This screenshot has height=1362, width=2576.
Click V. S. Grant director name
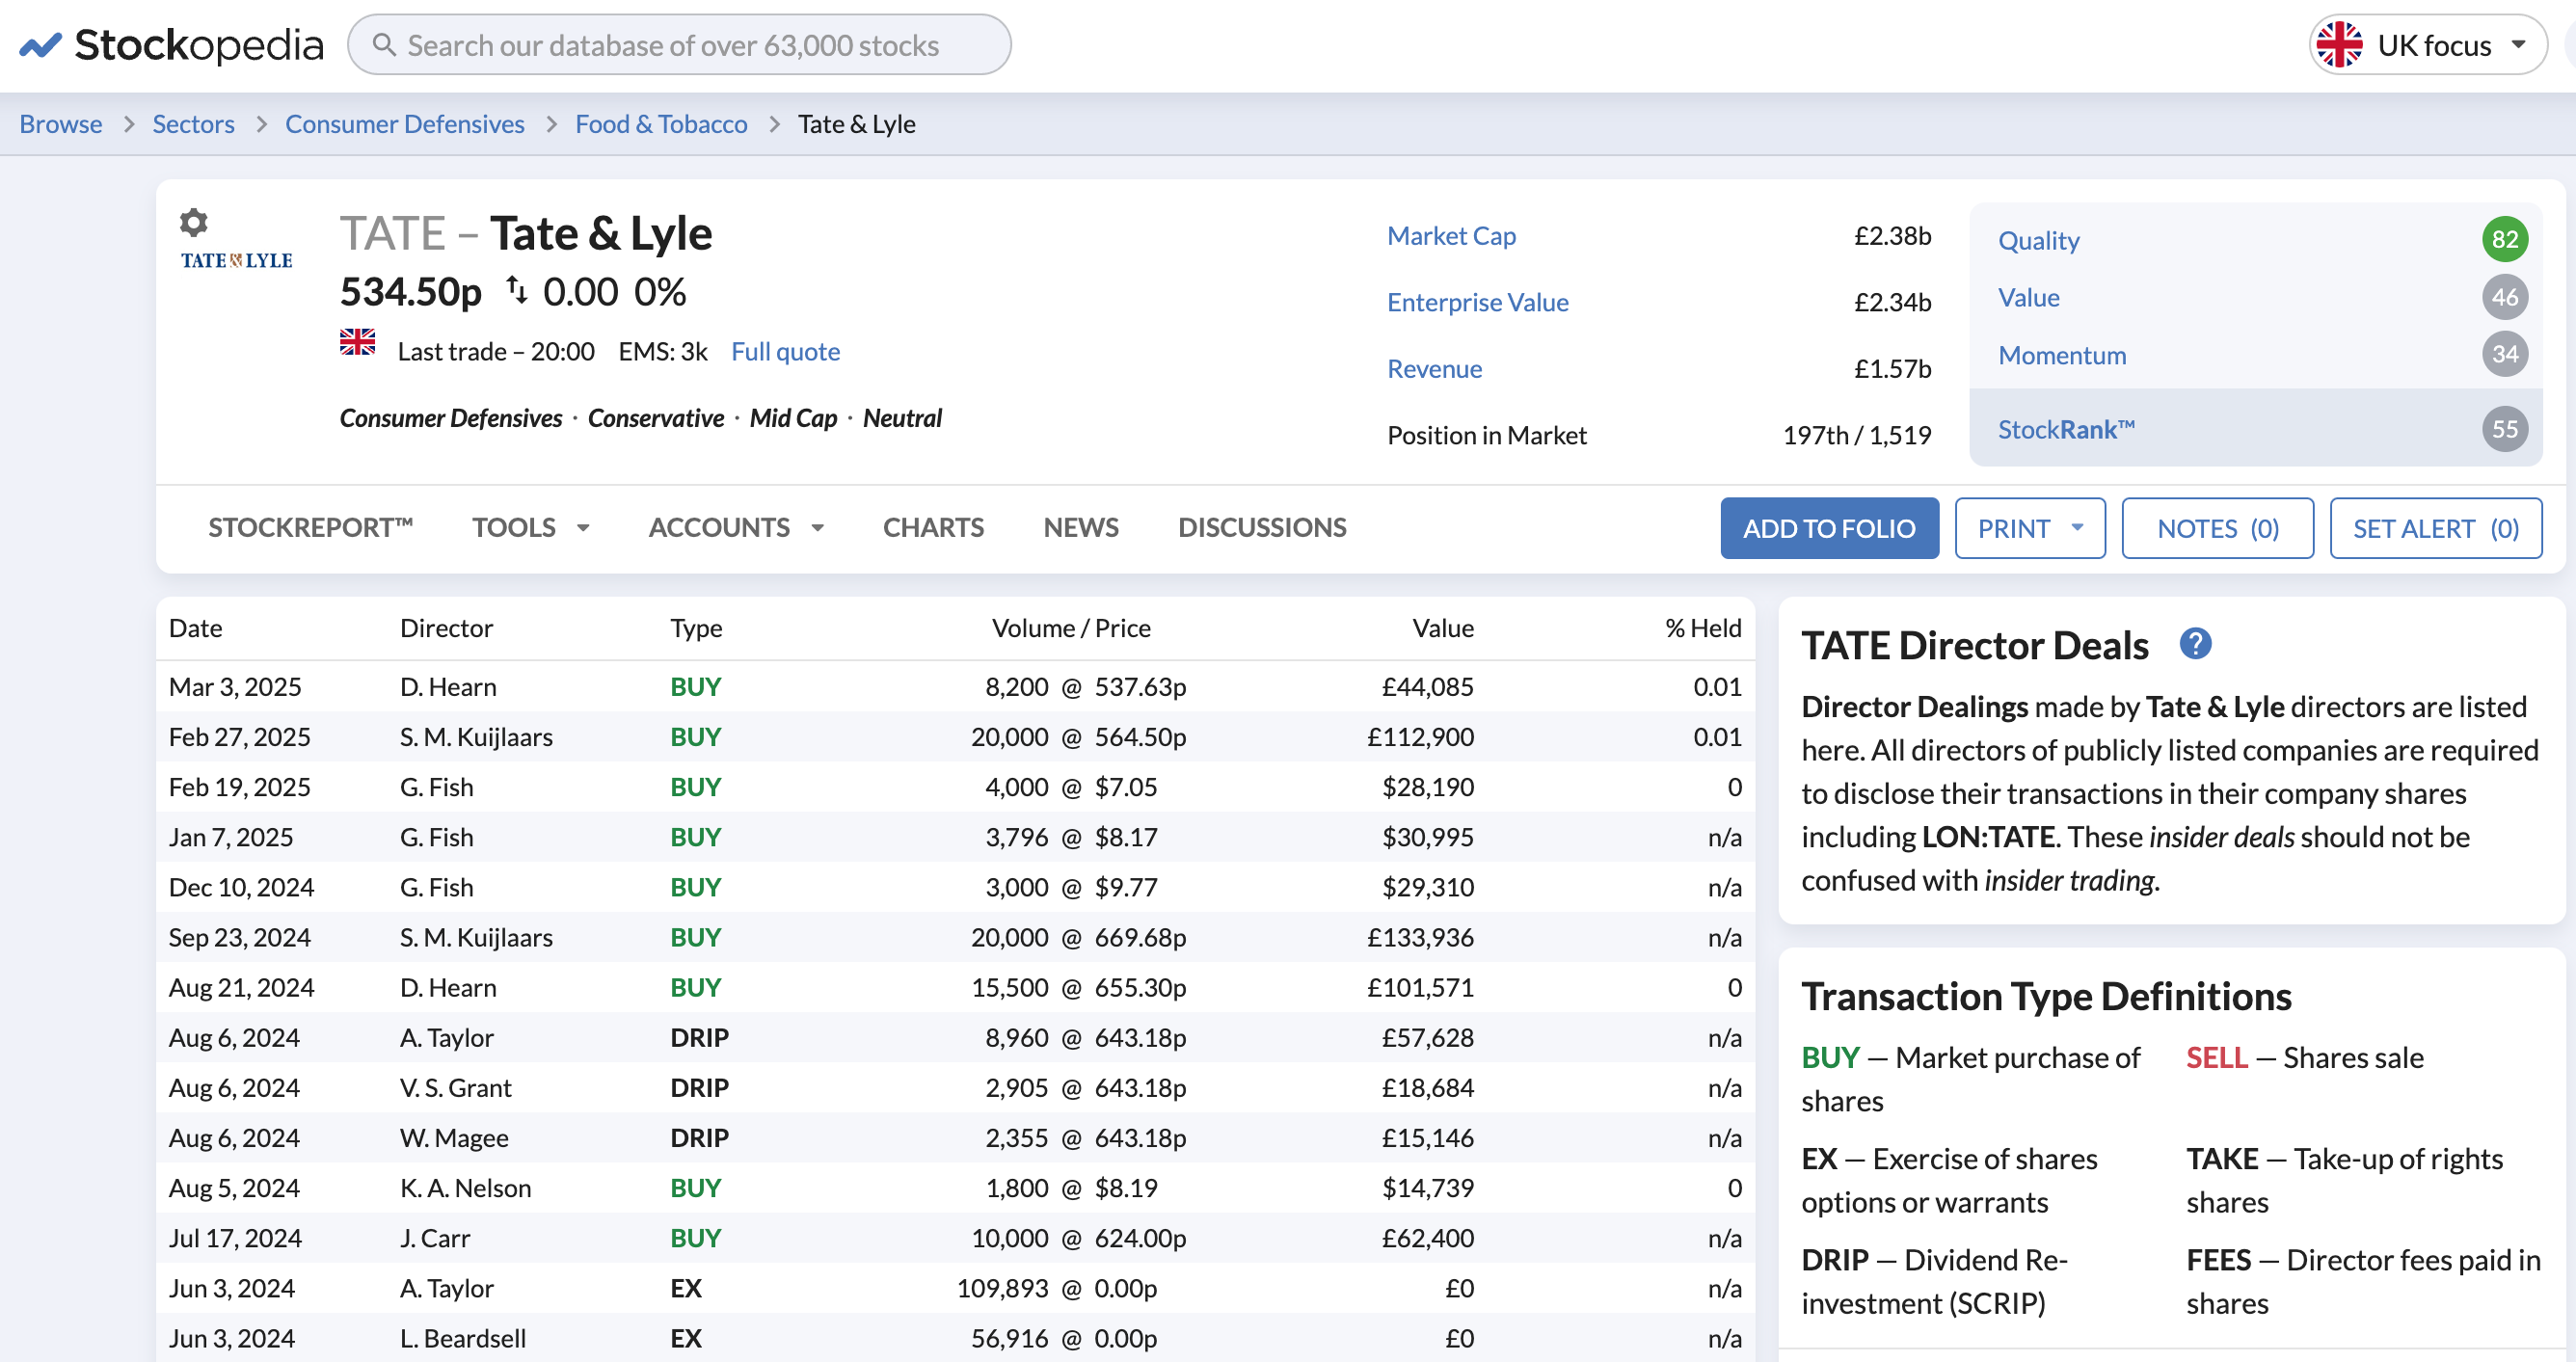coord(455,1088)
